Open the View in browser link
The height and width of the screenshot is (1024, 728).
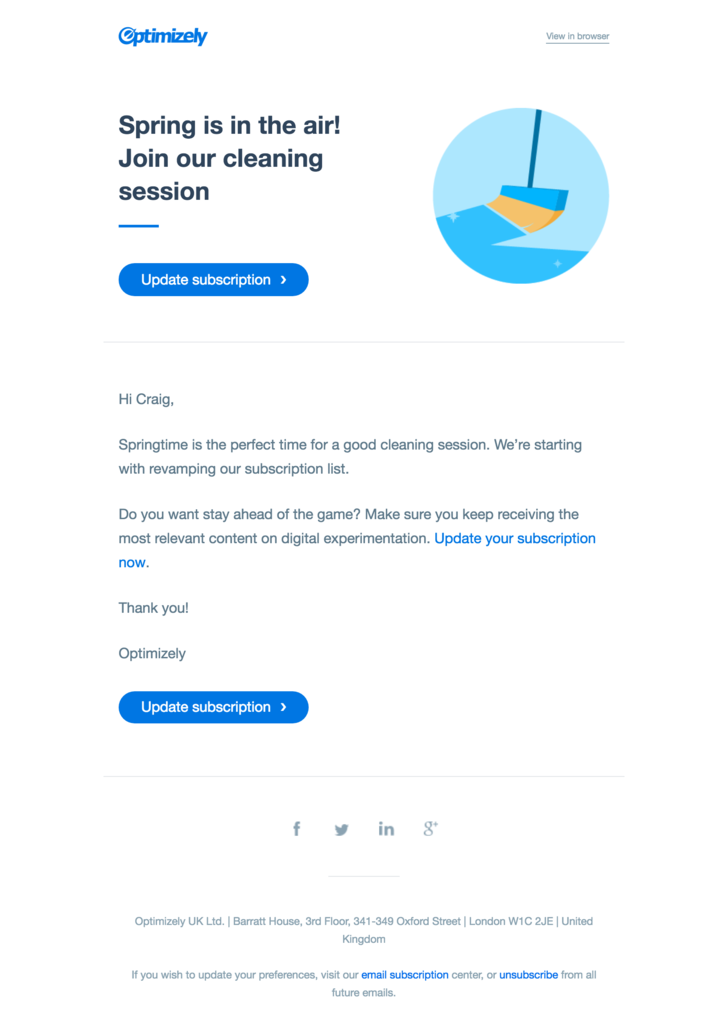[577, 37]
